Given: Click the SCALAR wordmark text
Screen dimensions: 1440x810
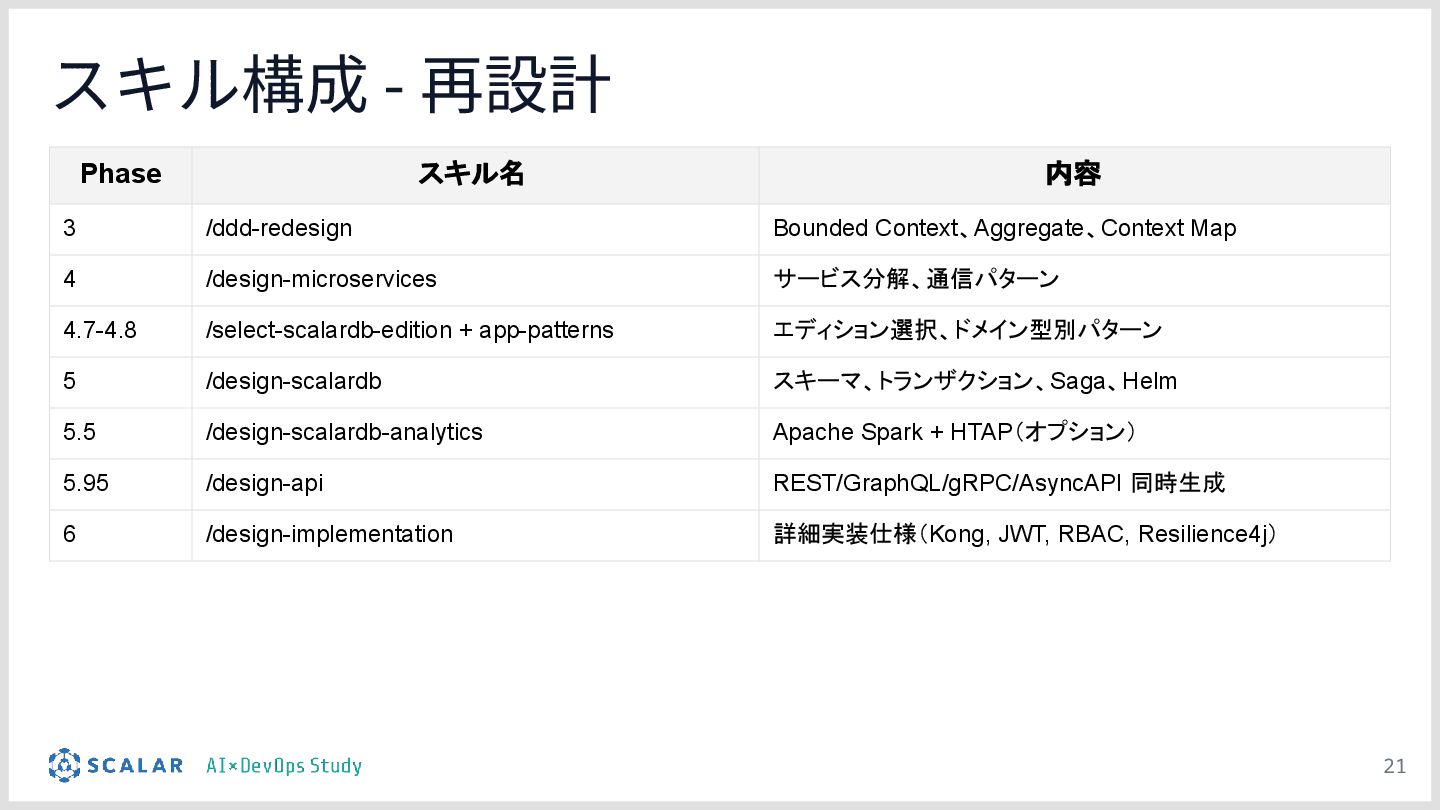Looking at the screenshot, I should 135,766.
